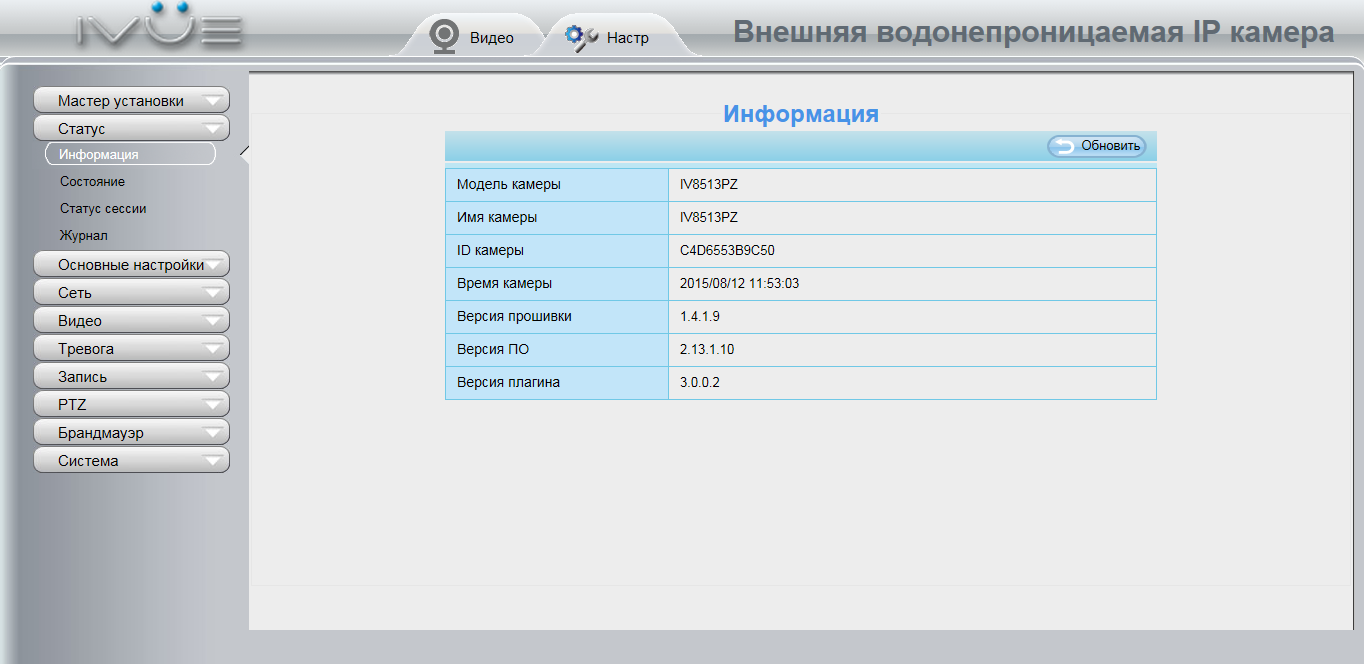Click firmware version value 1.4.1.9

click(x=700, y=316)
